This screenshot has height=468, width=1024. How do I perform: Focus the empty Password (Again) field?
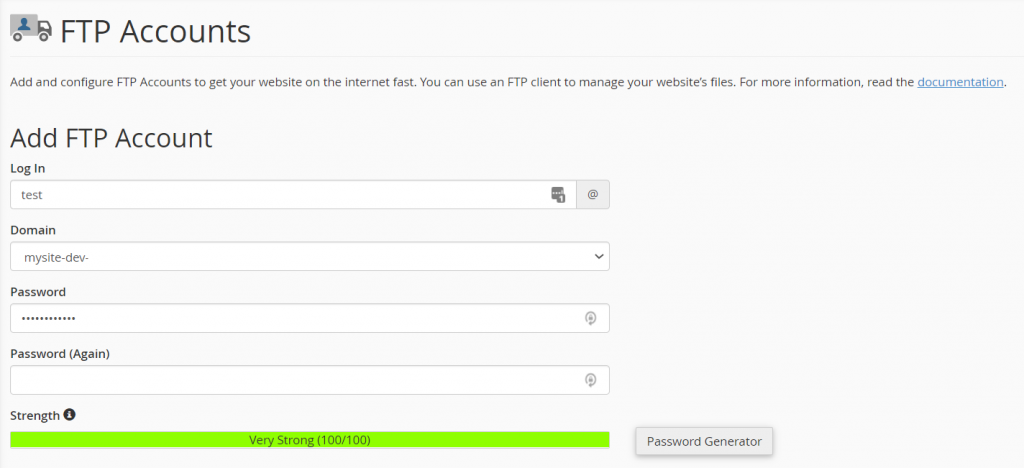click(290, 380)
